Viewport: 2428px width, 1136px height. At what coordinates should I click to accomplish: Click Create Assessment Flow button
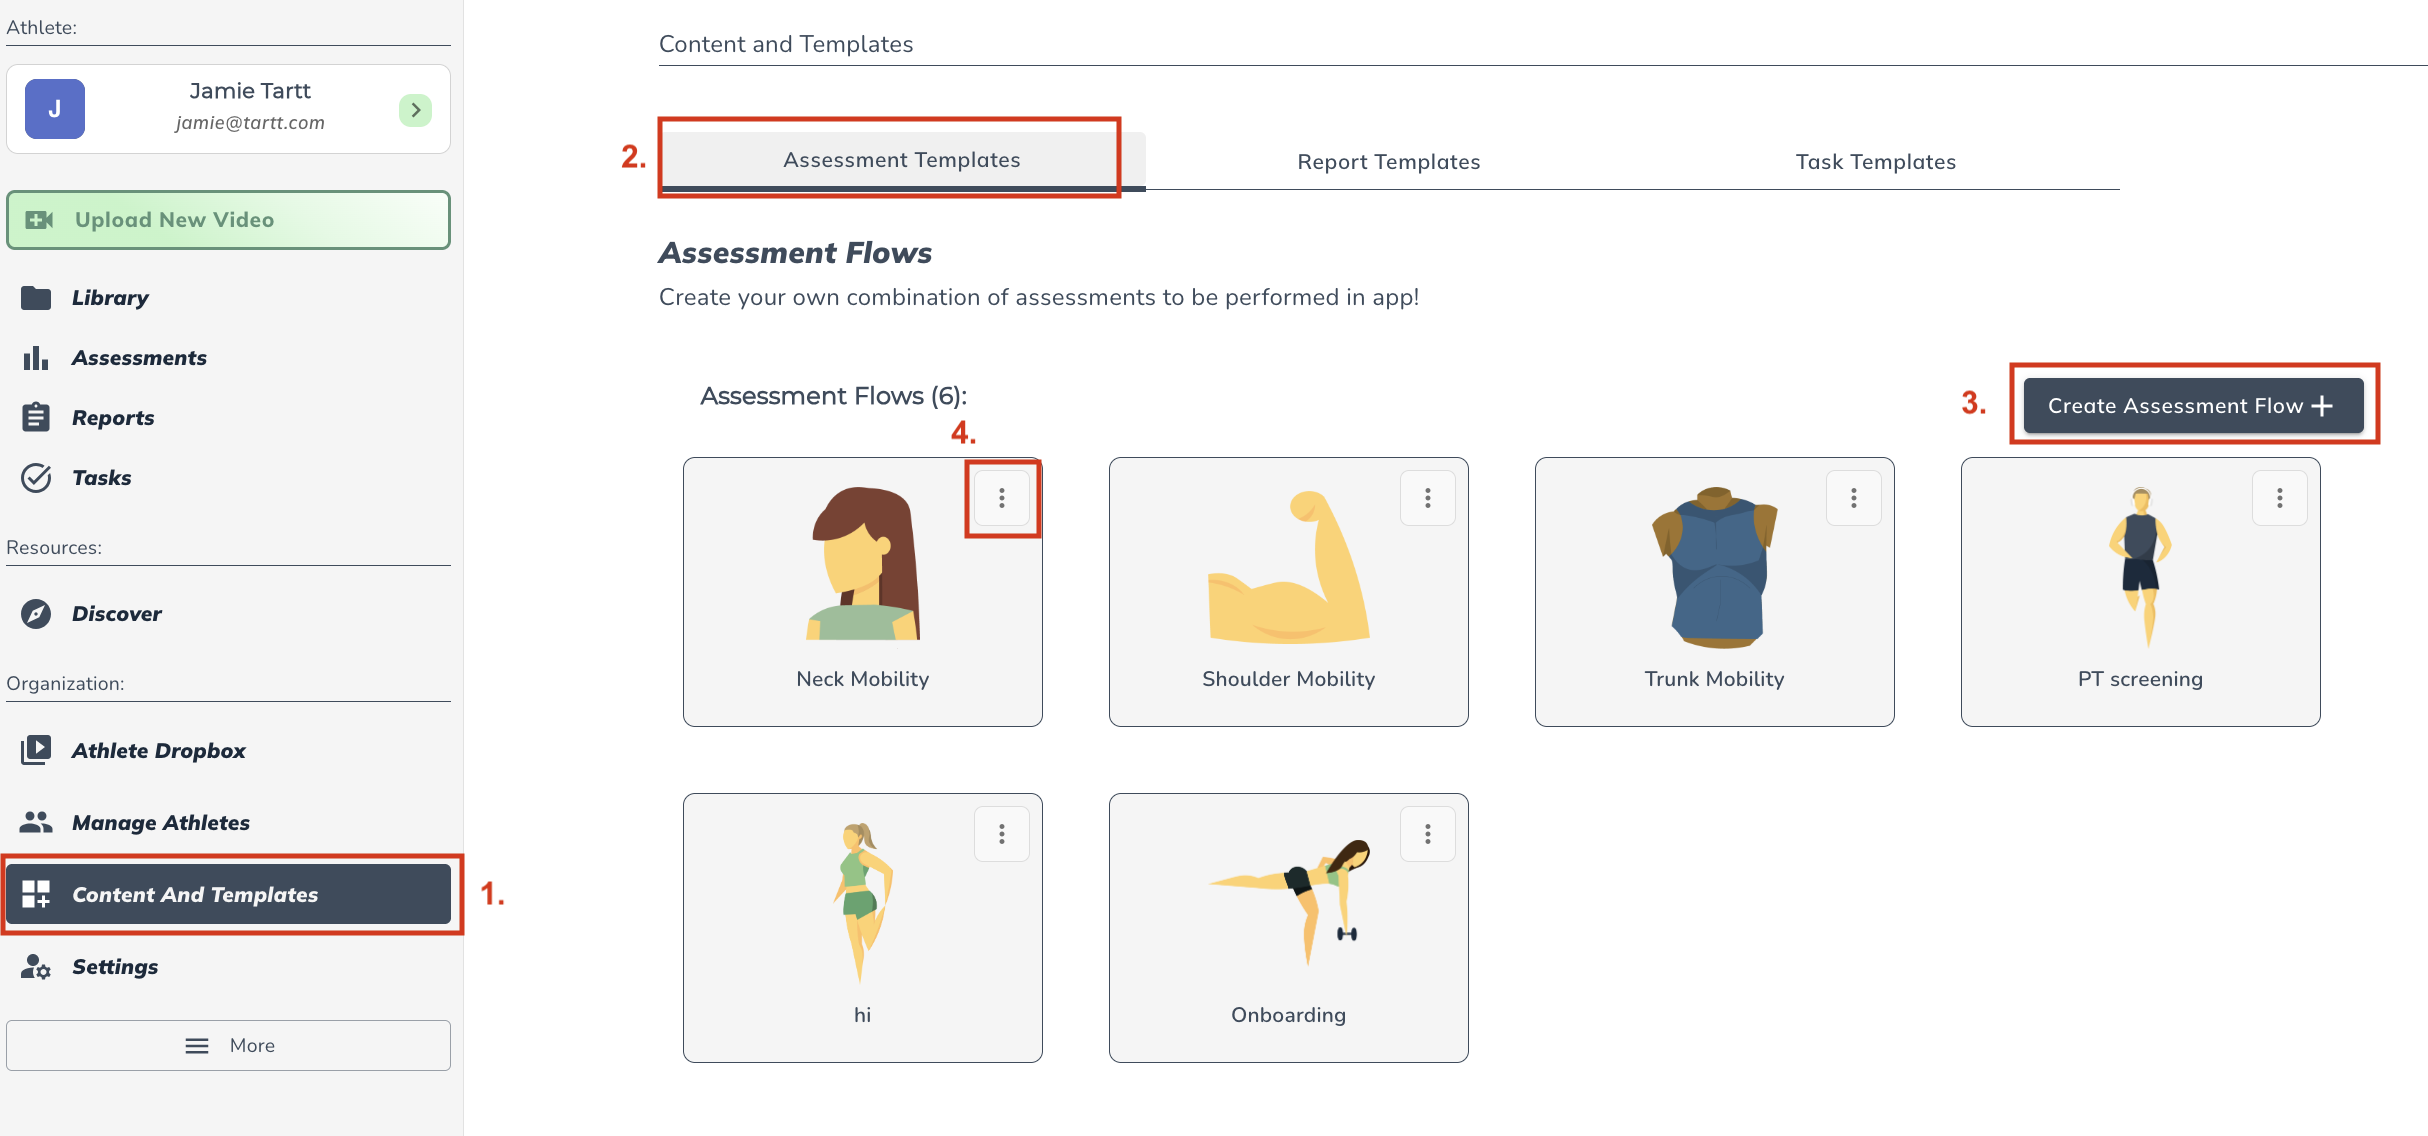2192,406
